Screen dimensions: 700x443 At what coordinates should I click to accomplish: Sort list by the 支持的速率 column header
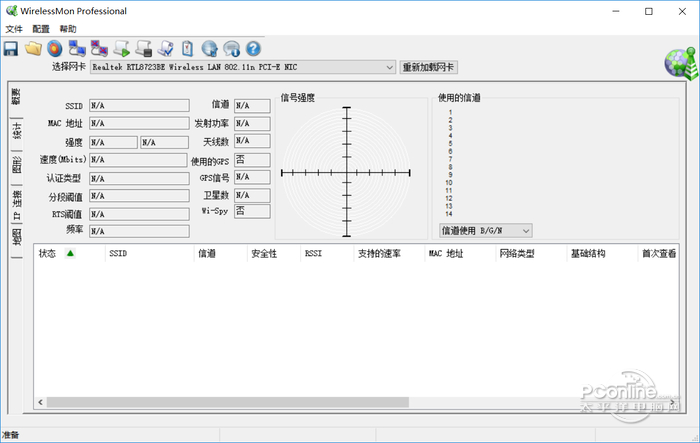coord(389,254)
